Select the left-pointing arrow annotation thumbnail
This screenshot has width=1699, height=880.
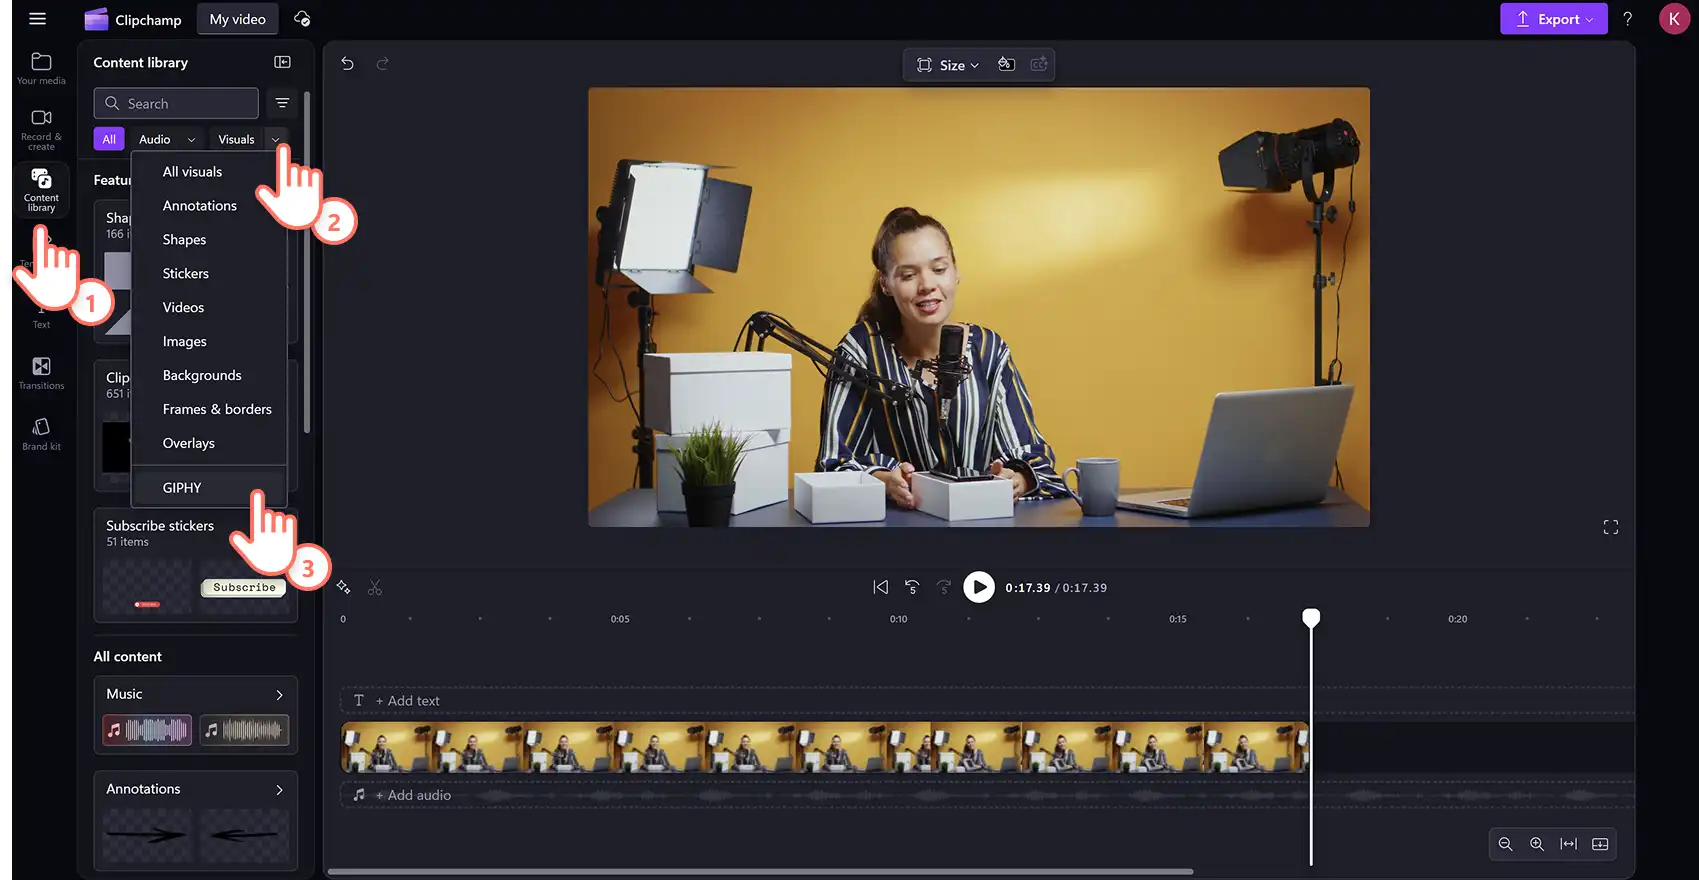(x=244, y=835)
